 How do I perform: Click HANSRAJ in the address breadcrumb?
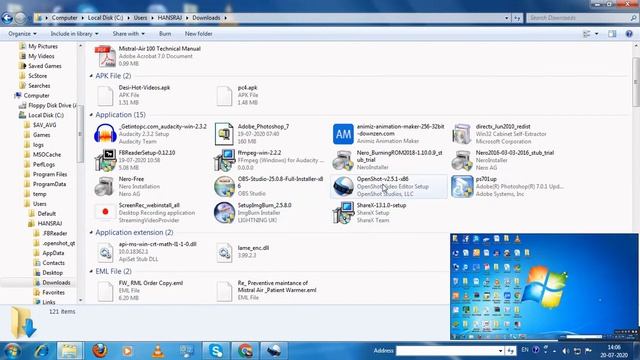[x=170, y=18]
